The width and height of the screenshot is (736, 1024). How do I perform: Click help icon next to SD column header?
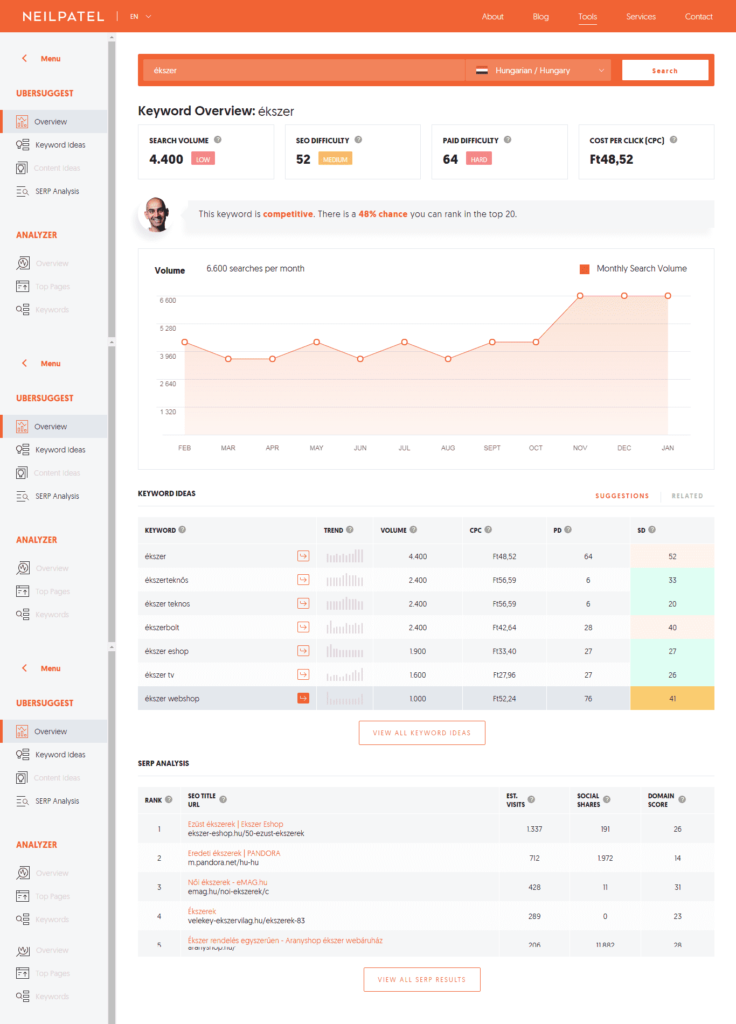[x=652, y=530]
